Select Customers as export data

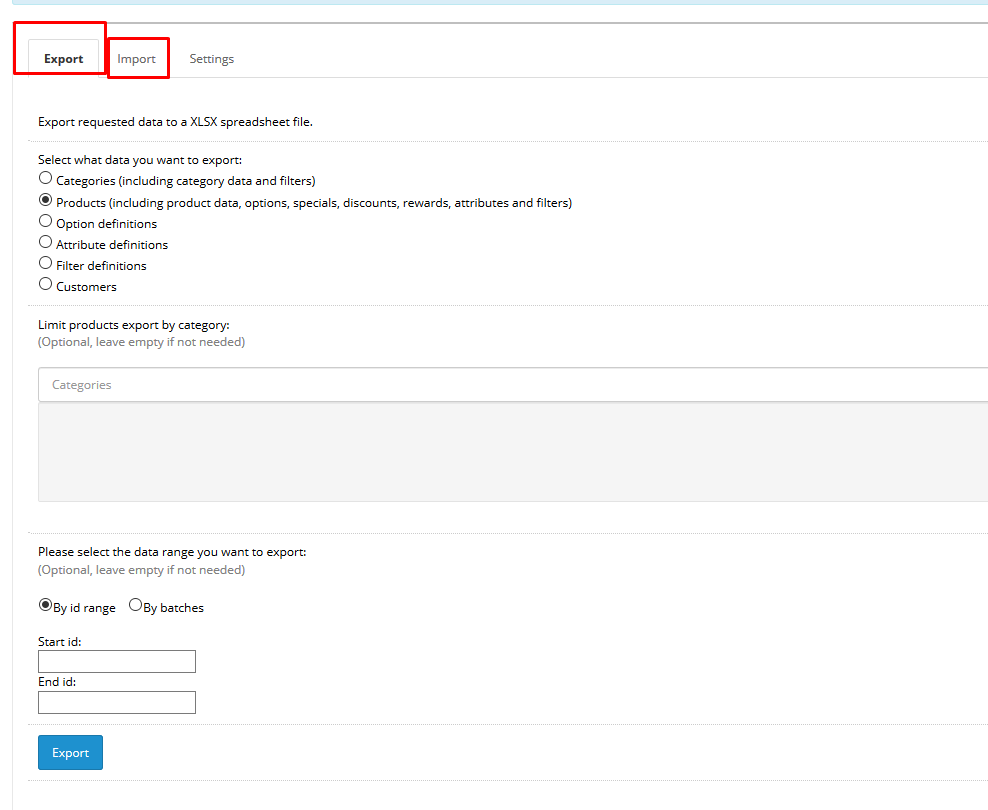point(45,284)
